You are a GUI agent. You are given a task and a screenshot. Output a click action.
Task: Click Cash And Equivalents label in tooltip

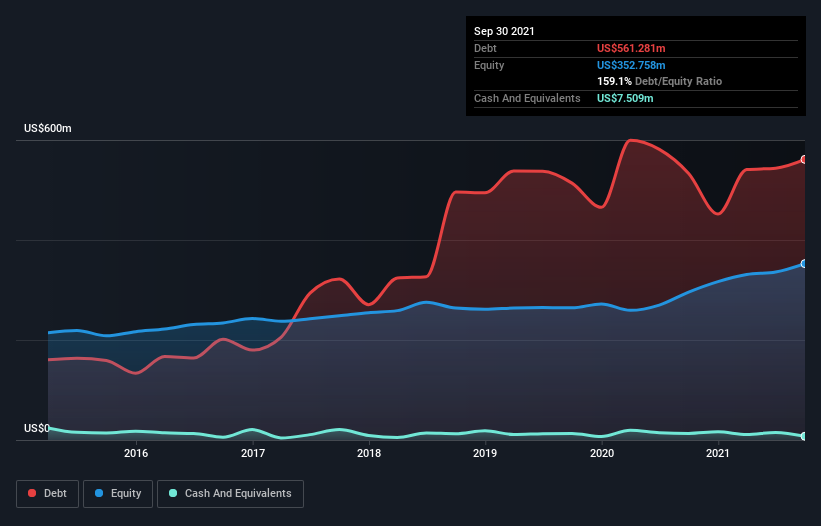[x=527, y=98]
